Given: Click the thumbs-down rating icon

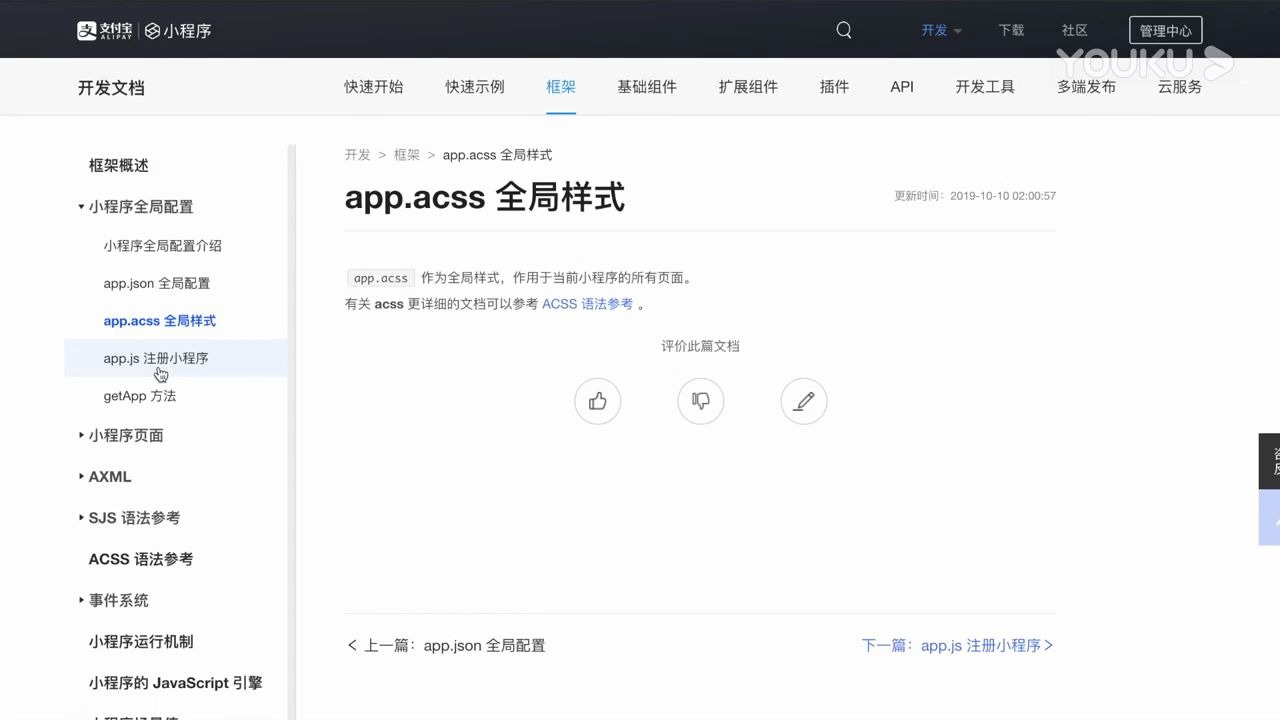Looking at the screenshot, I should pos(701,401).
